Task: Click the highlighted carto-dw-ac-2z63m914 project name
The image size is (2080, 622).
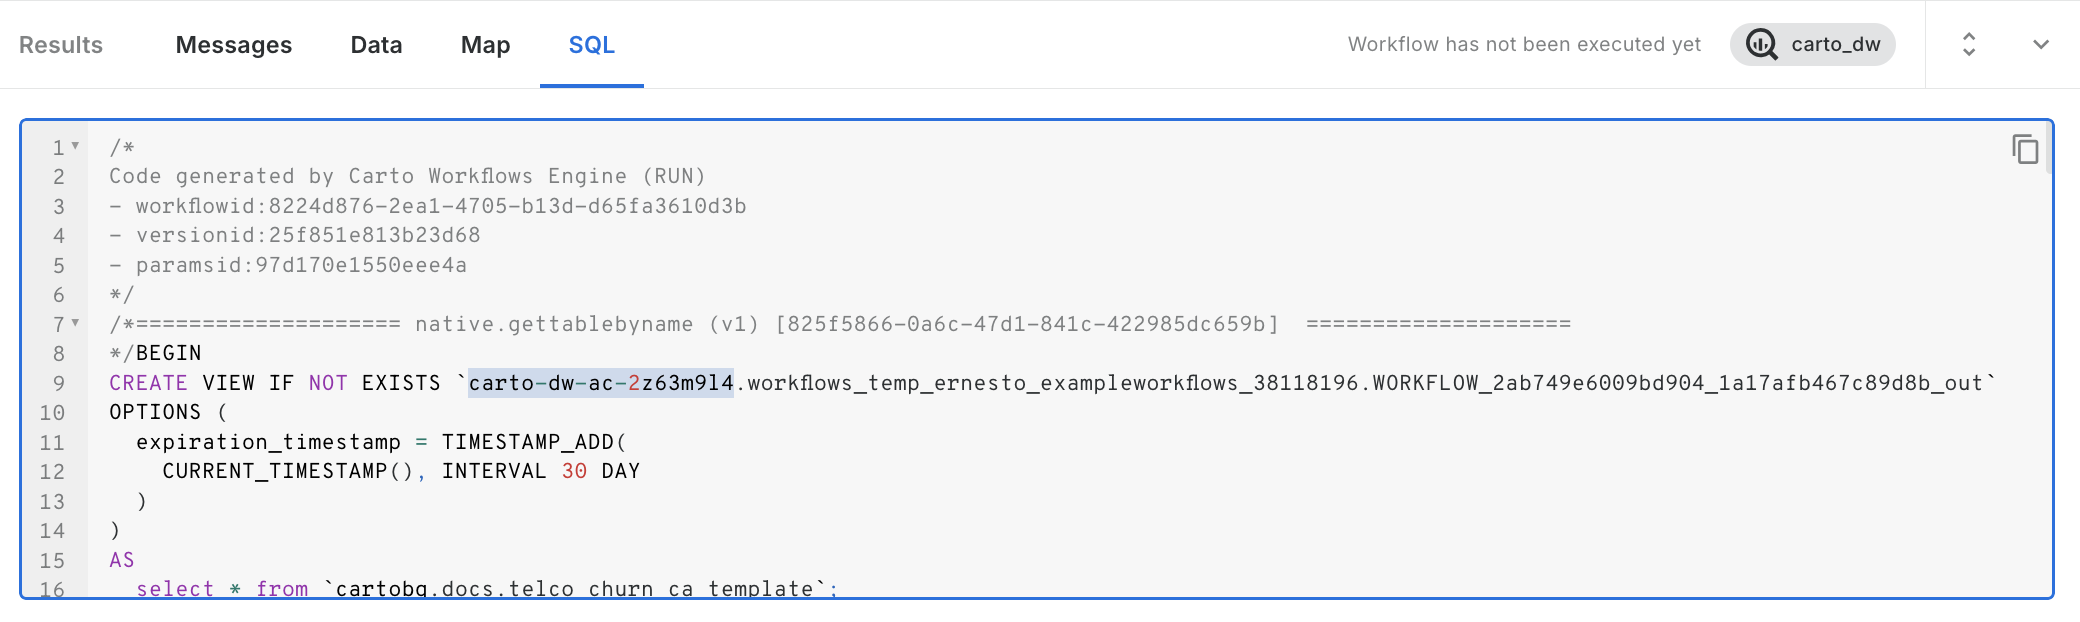Action: [x=601, y=383]
